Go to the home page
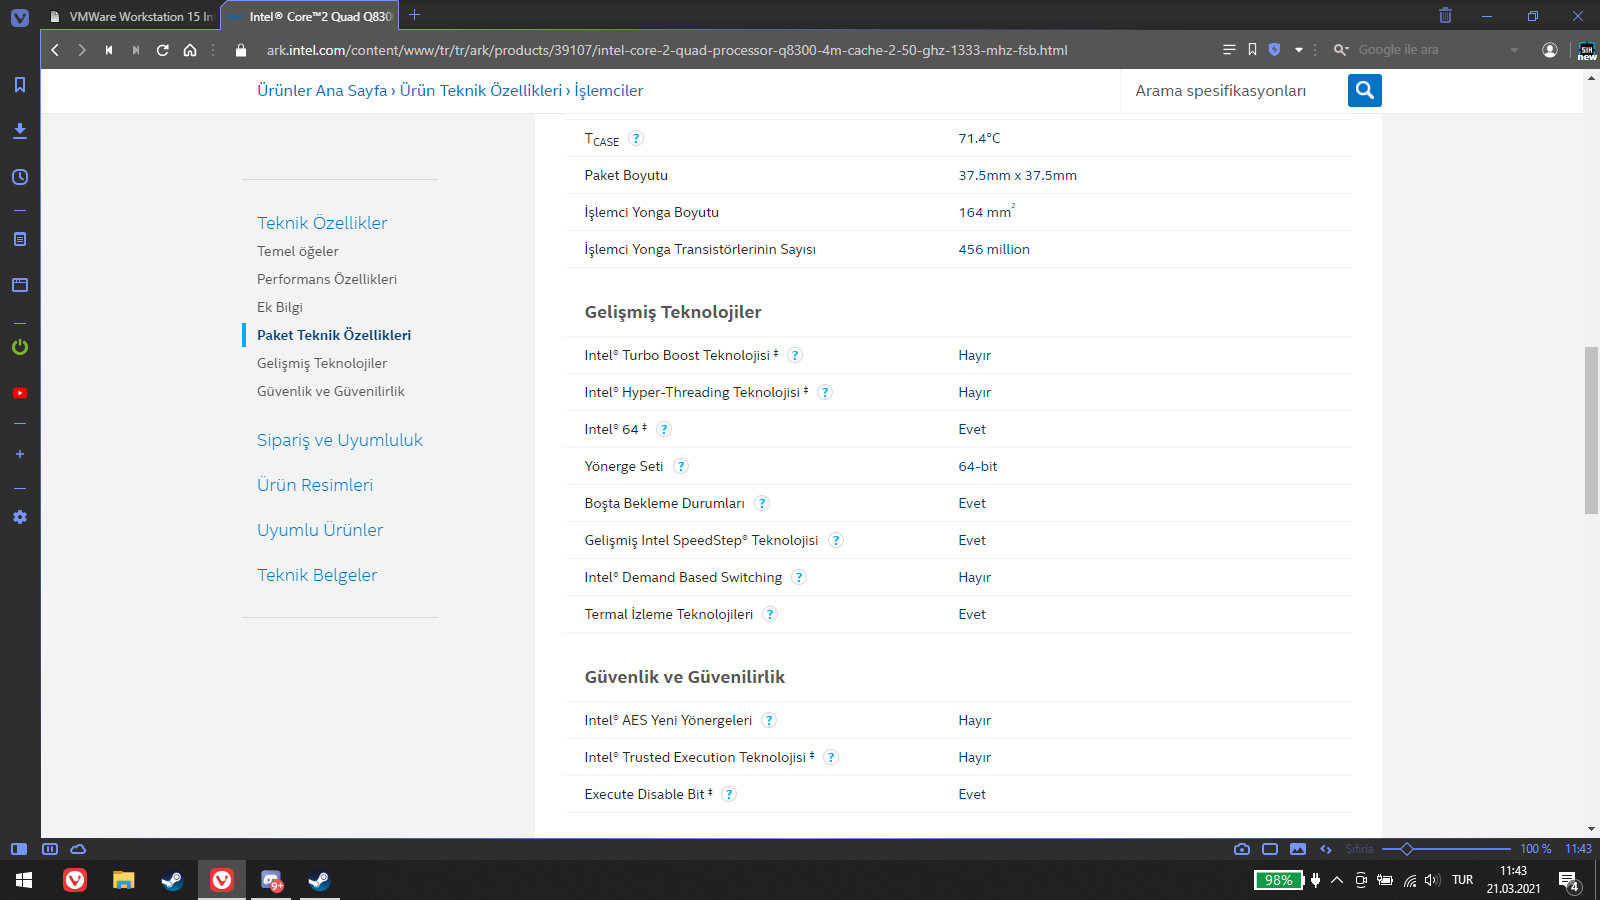Image resolution: width=1600 pixels, height=900 pixels. pyautogui.click(x=190, y=50)
